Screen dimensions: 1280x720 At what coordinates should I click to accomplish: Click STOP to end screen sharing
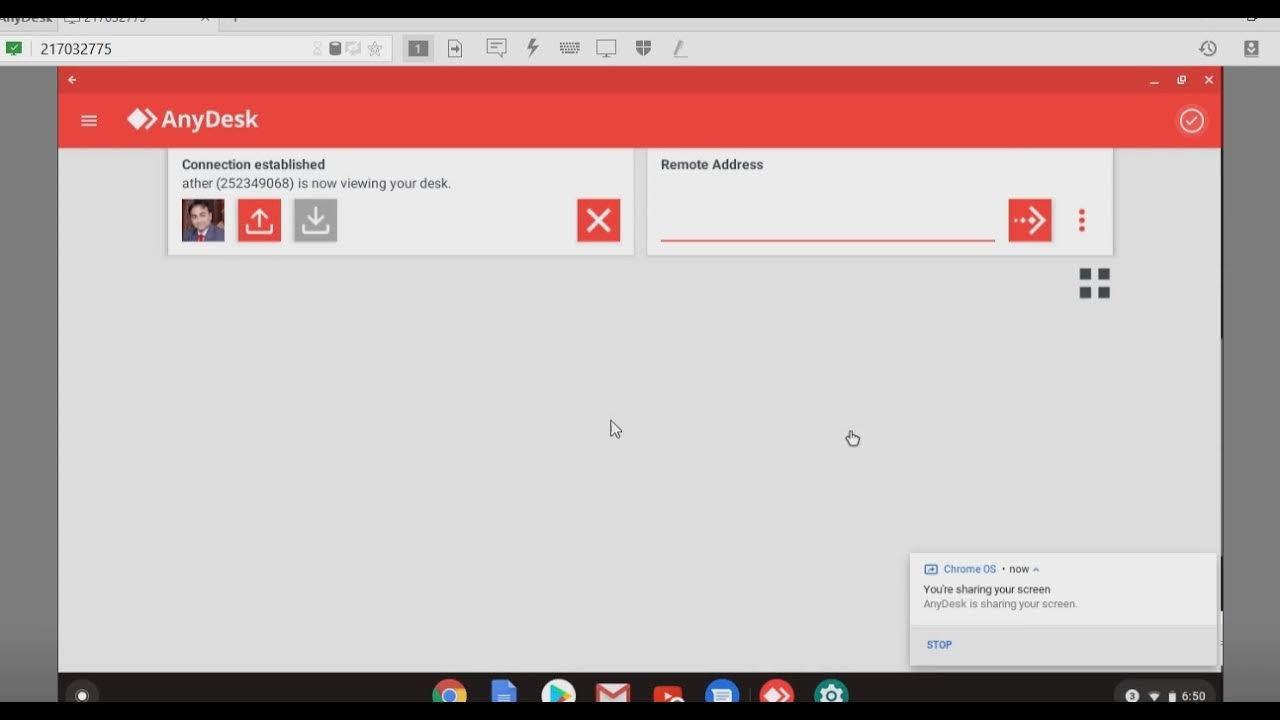938,645
